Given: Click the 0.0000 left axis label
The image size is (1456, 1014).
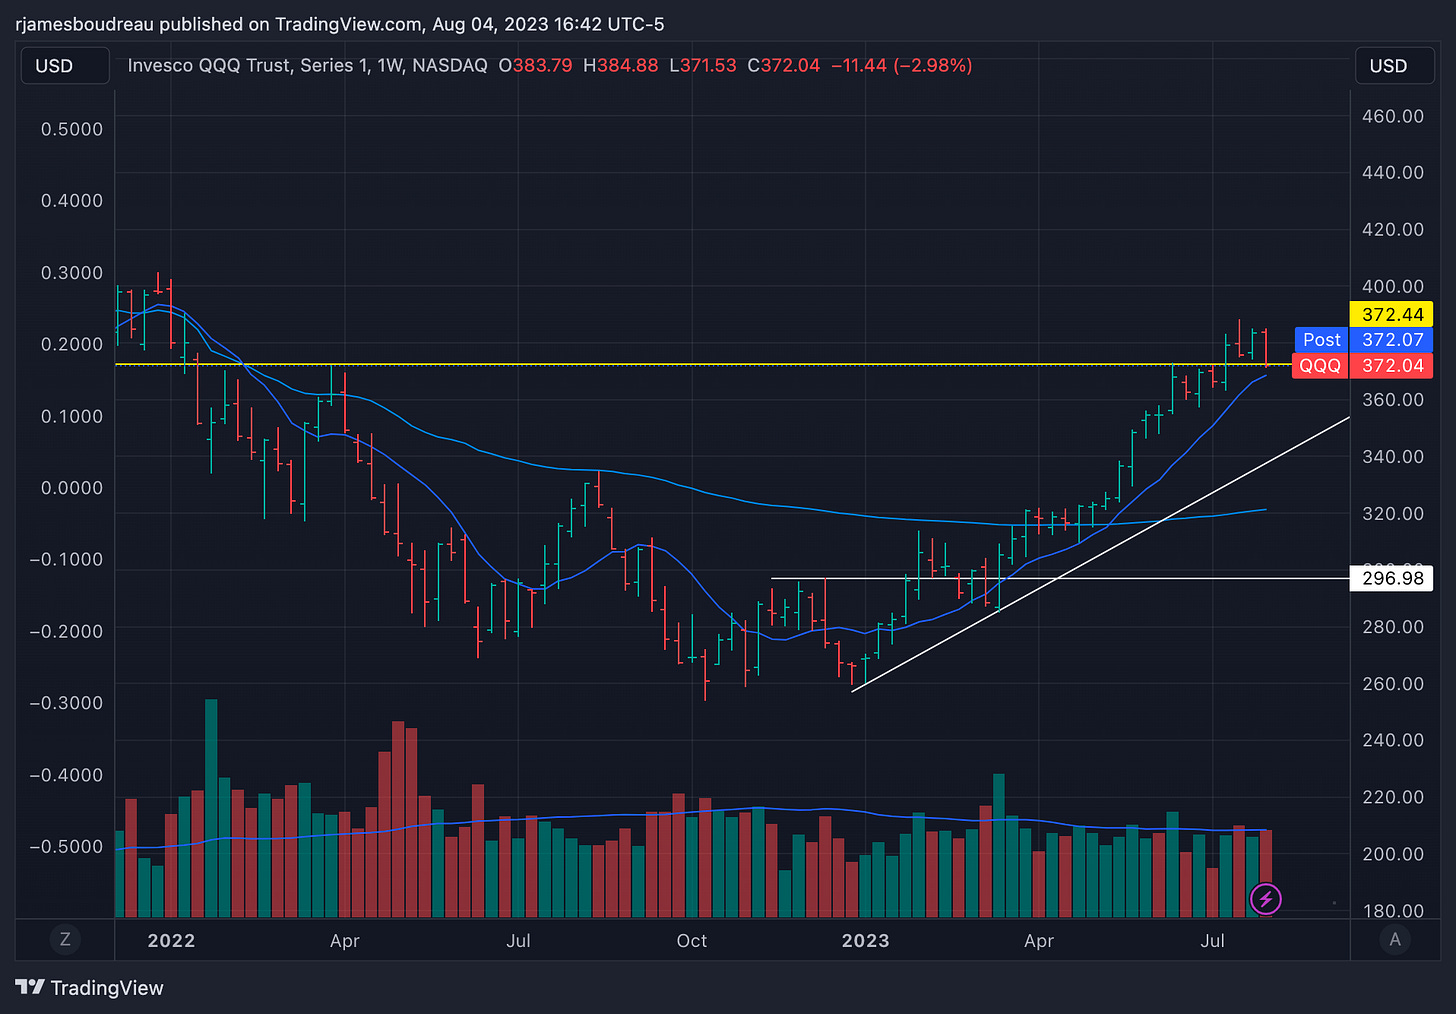Looking at the screenshot, I should click(x=72, y=488).
